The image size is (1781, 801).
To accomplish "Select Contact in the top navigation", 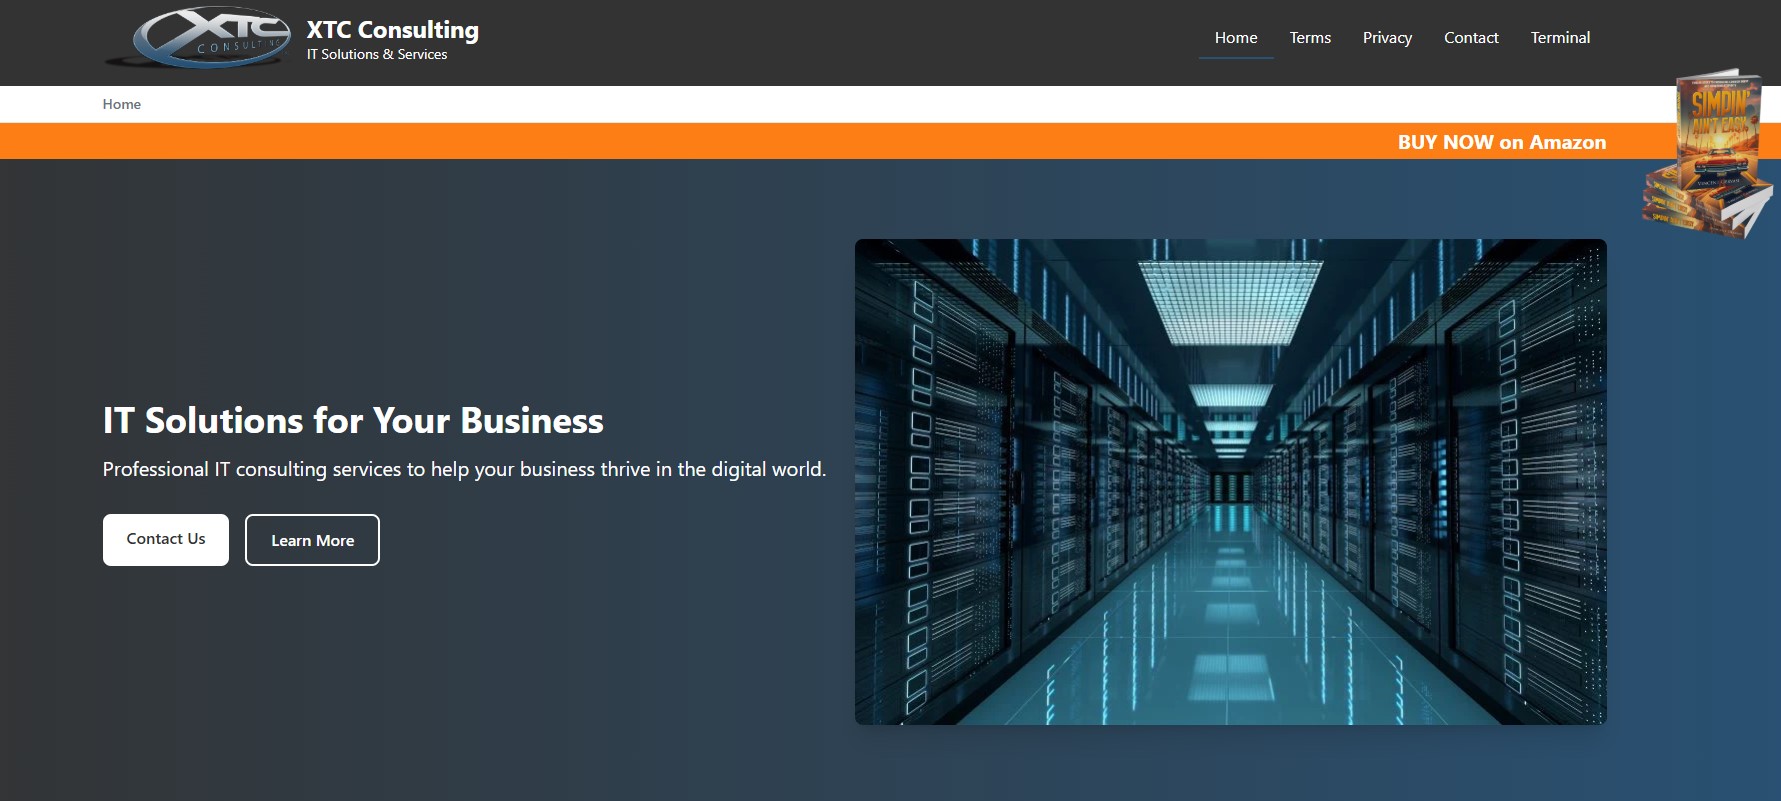I will coord(1470,38).
